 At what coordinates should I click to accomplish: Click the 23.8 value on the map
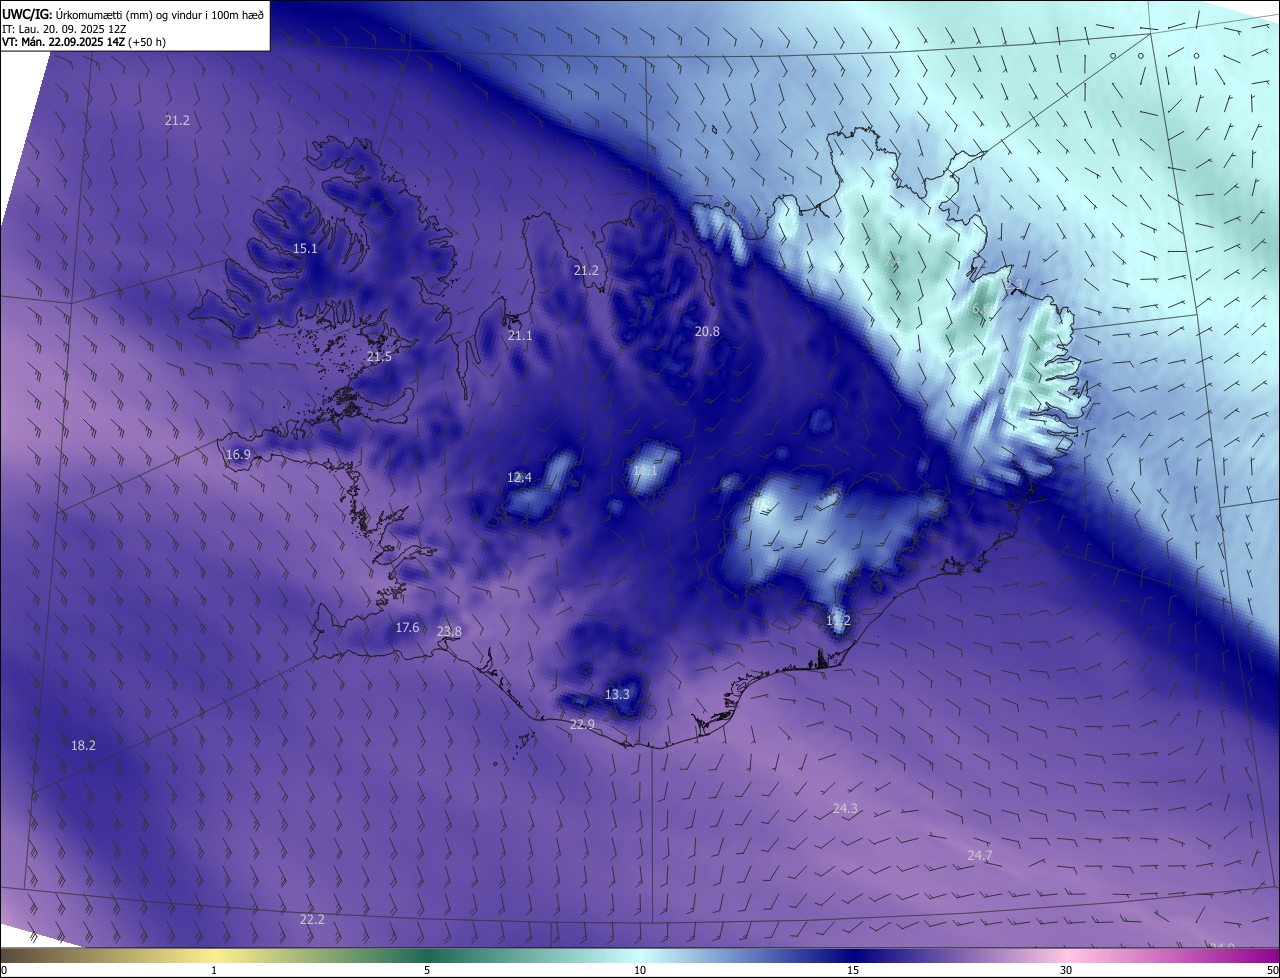[449, 631]
